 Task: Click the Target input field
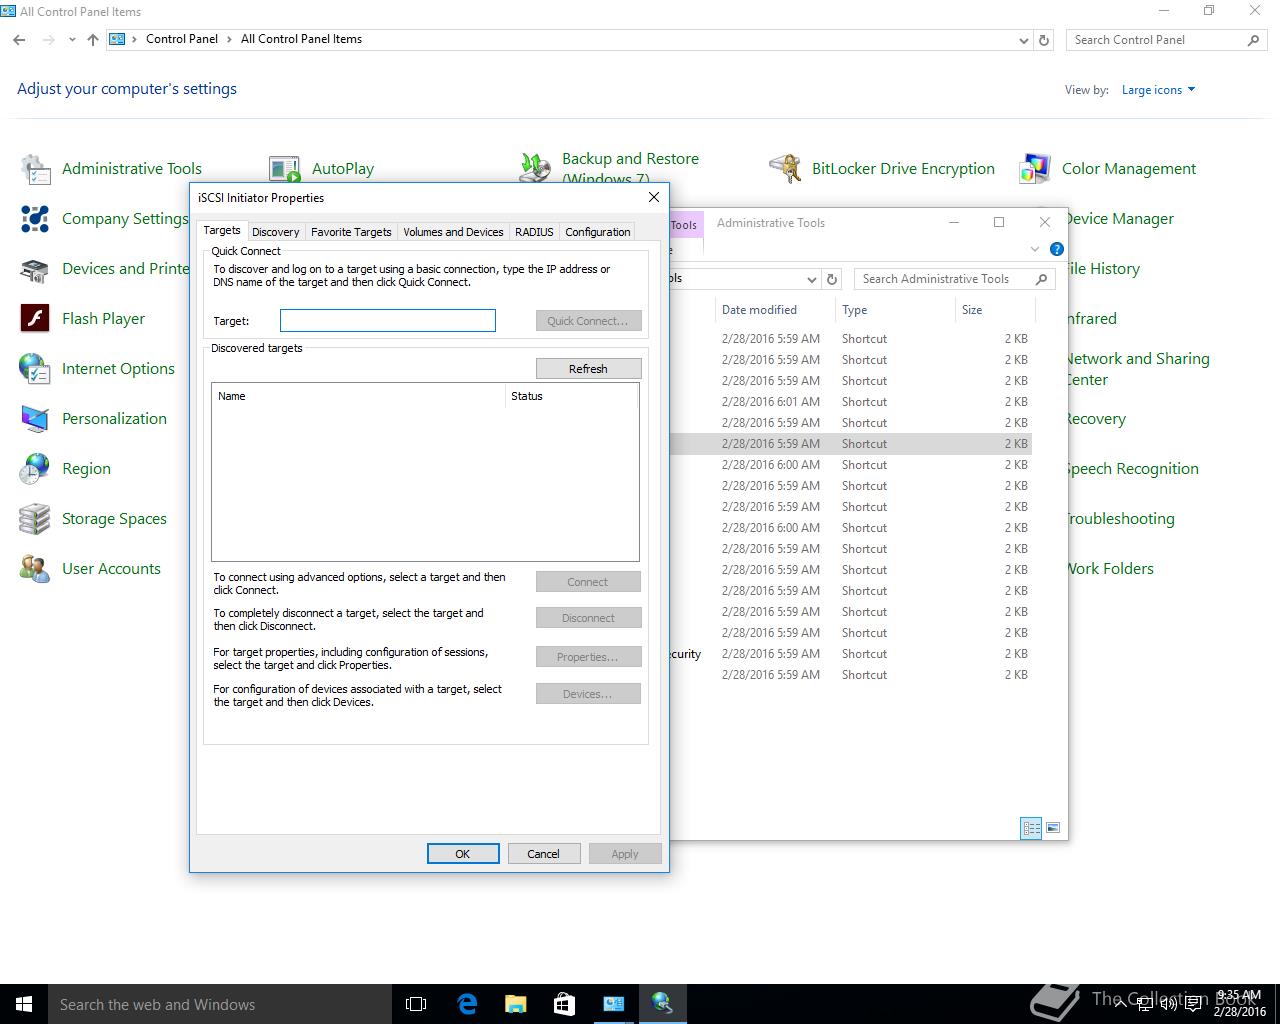(388, 320)
